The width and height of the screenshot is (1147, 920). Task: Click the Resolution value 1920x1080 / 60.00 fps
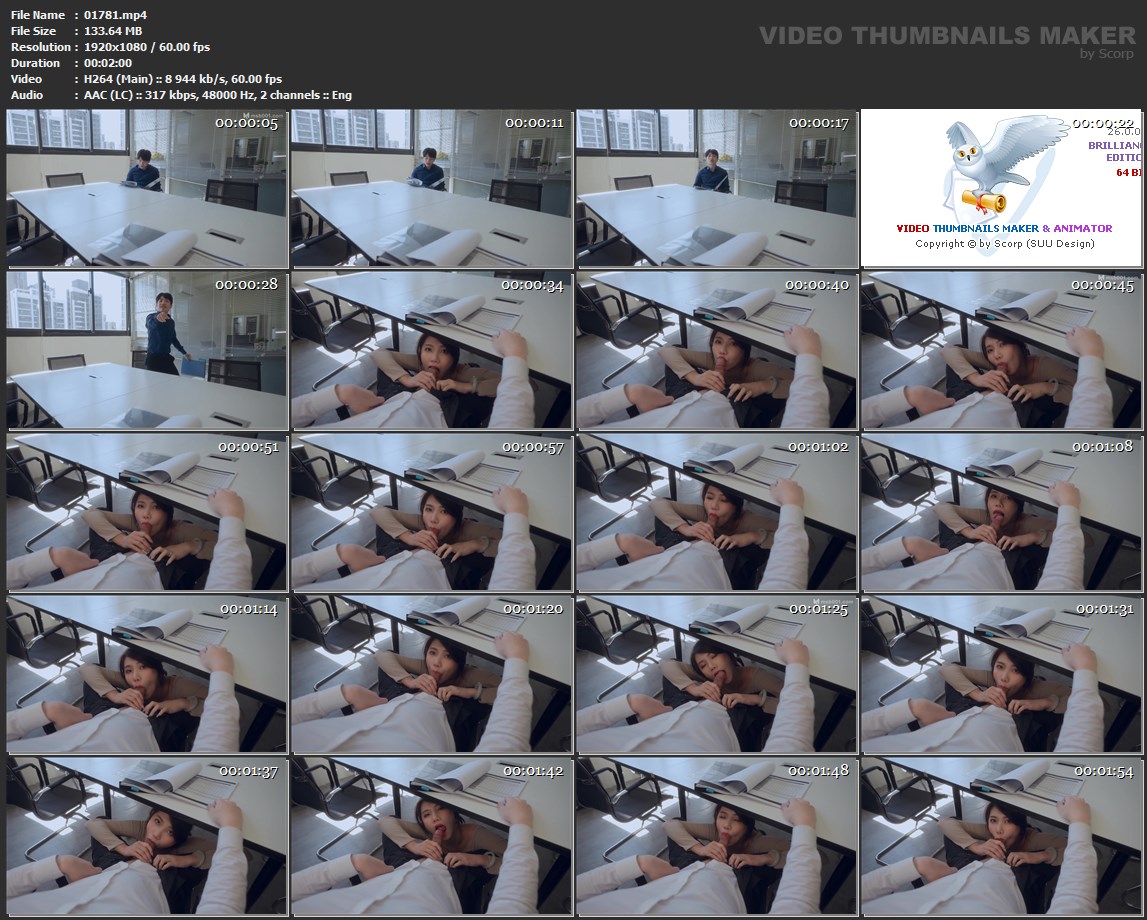[x=147, y=47]
